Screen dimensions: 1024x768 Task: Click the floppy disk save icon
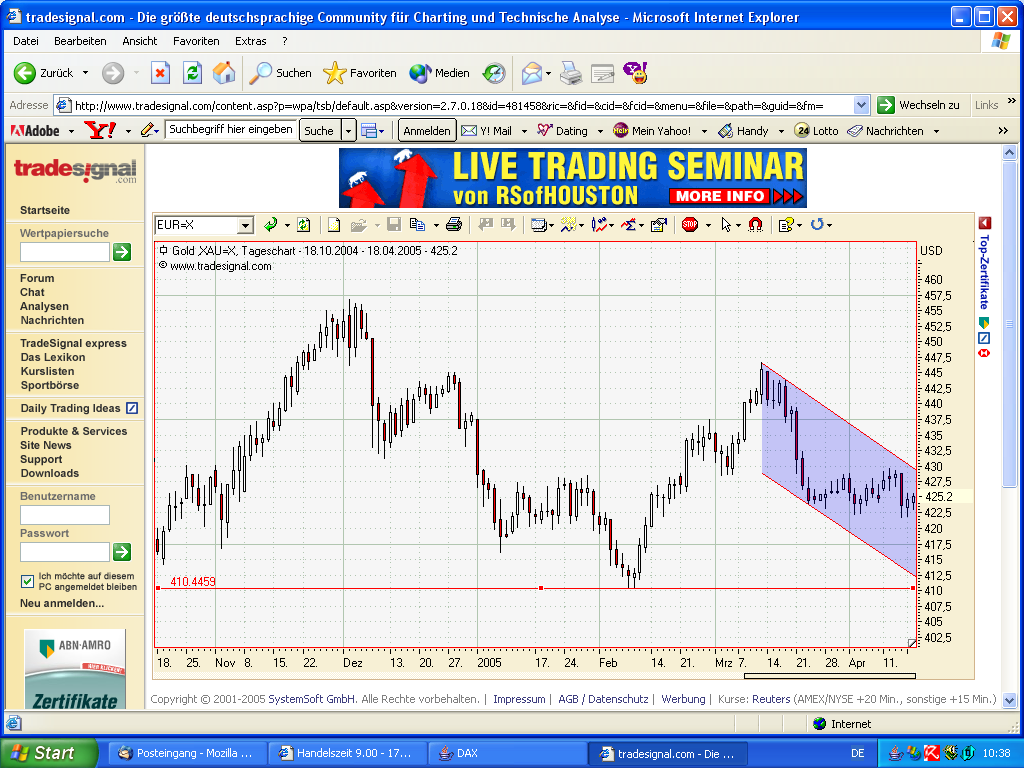tap(394, 225)
